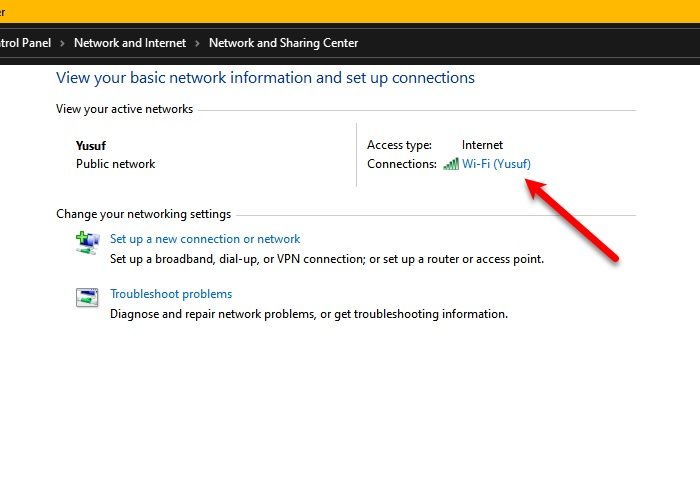This screenshot has width=700, height=500.
Task: Expand the chevron after Control Panel
Action: click(62, 43)
